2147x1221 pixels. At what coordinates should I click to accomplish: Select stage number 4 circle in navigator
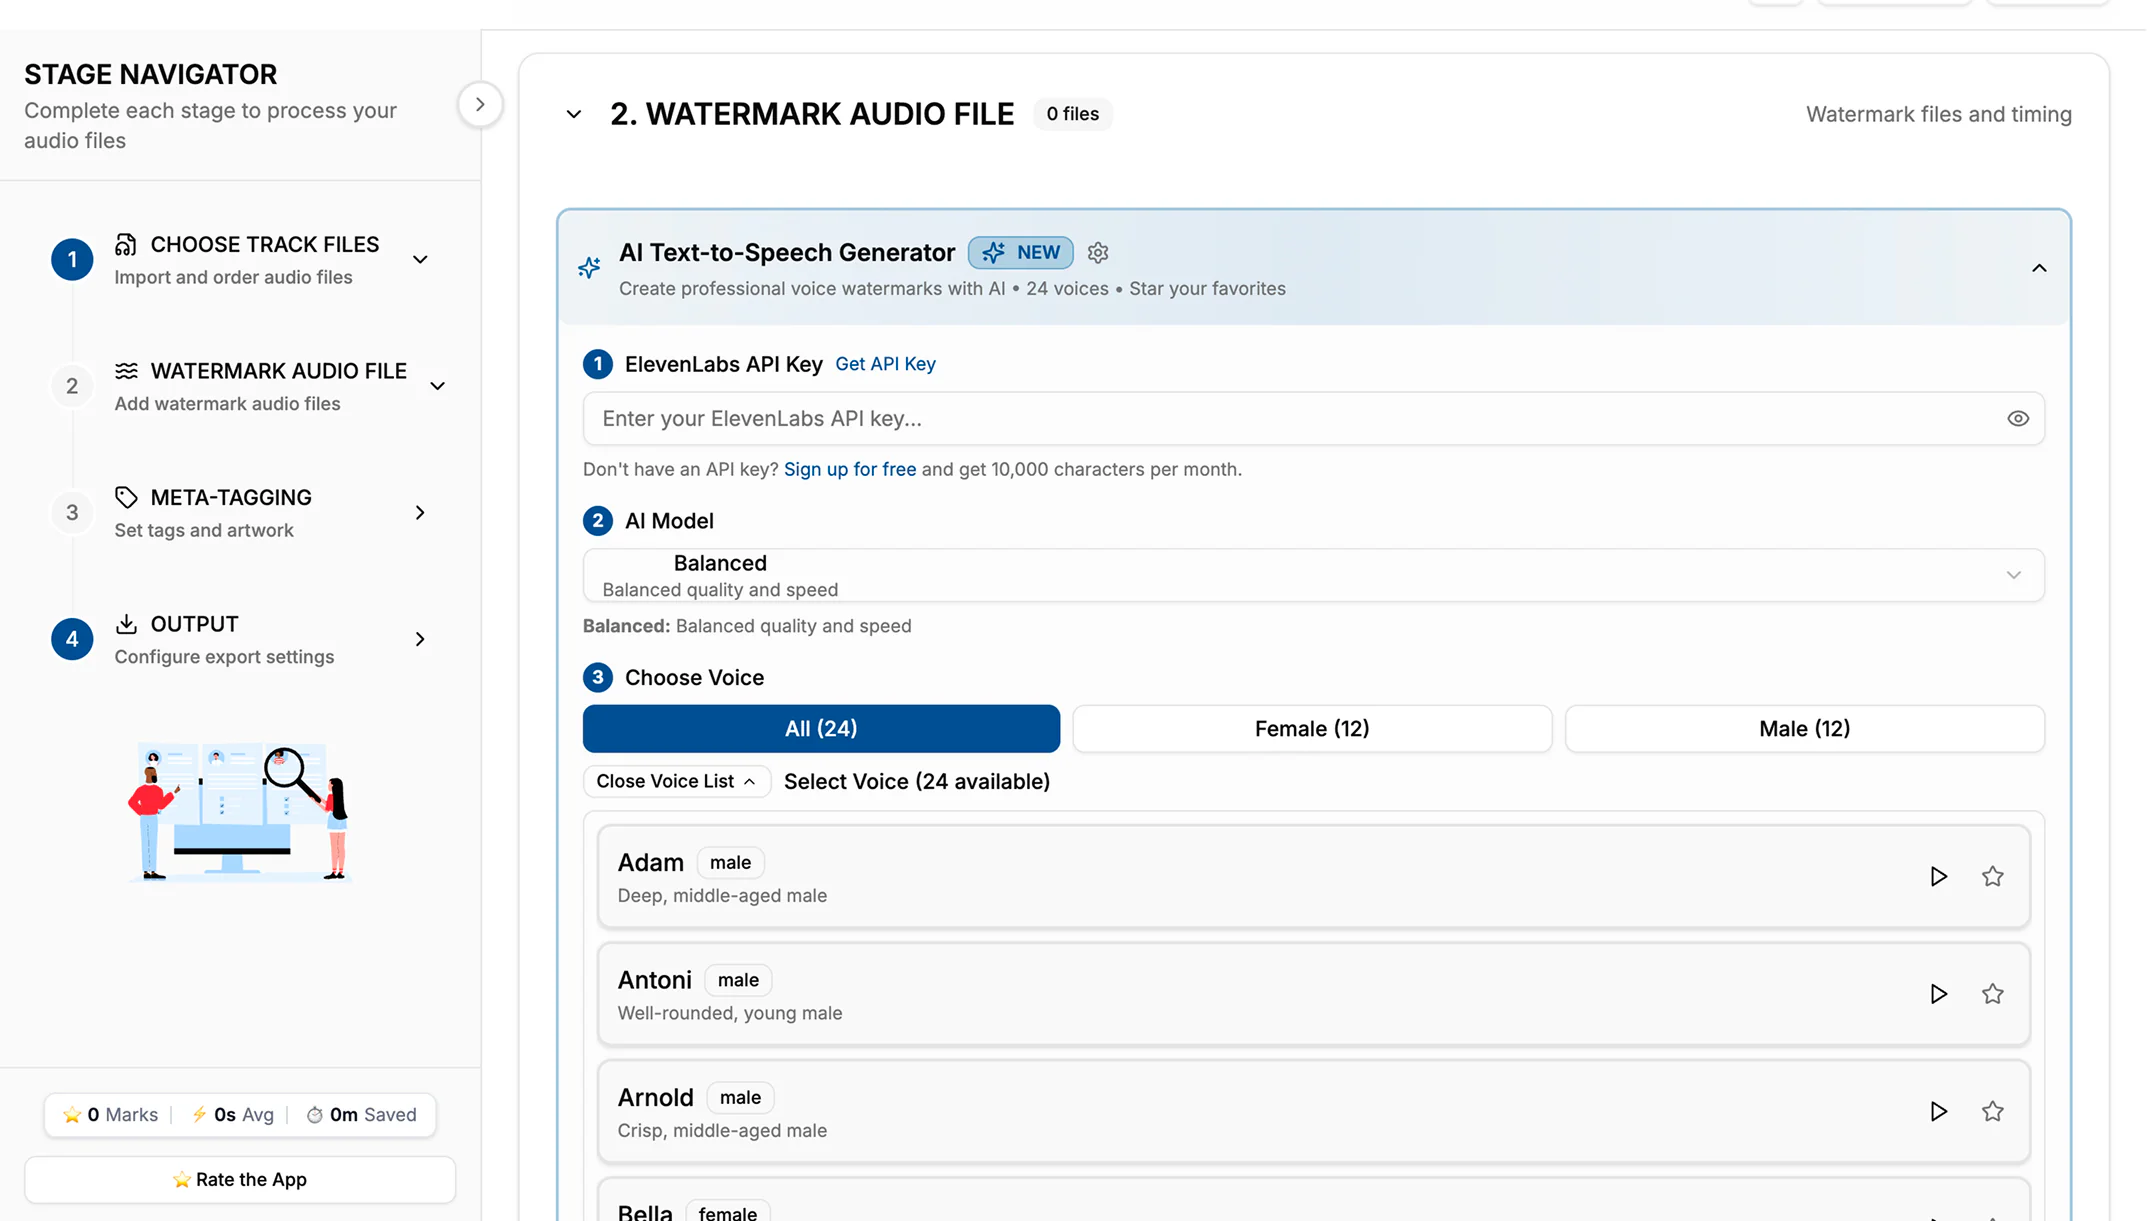pyautogui.click(x=72, y=639)
